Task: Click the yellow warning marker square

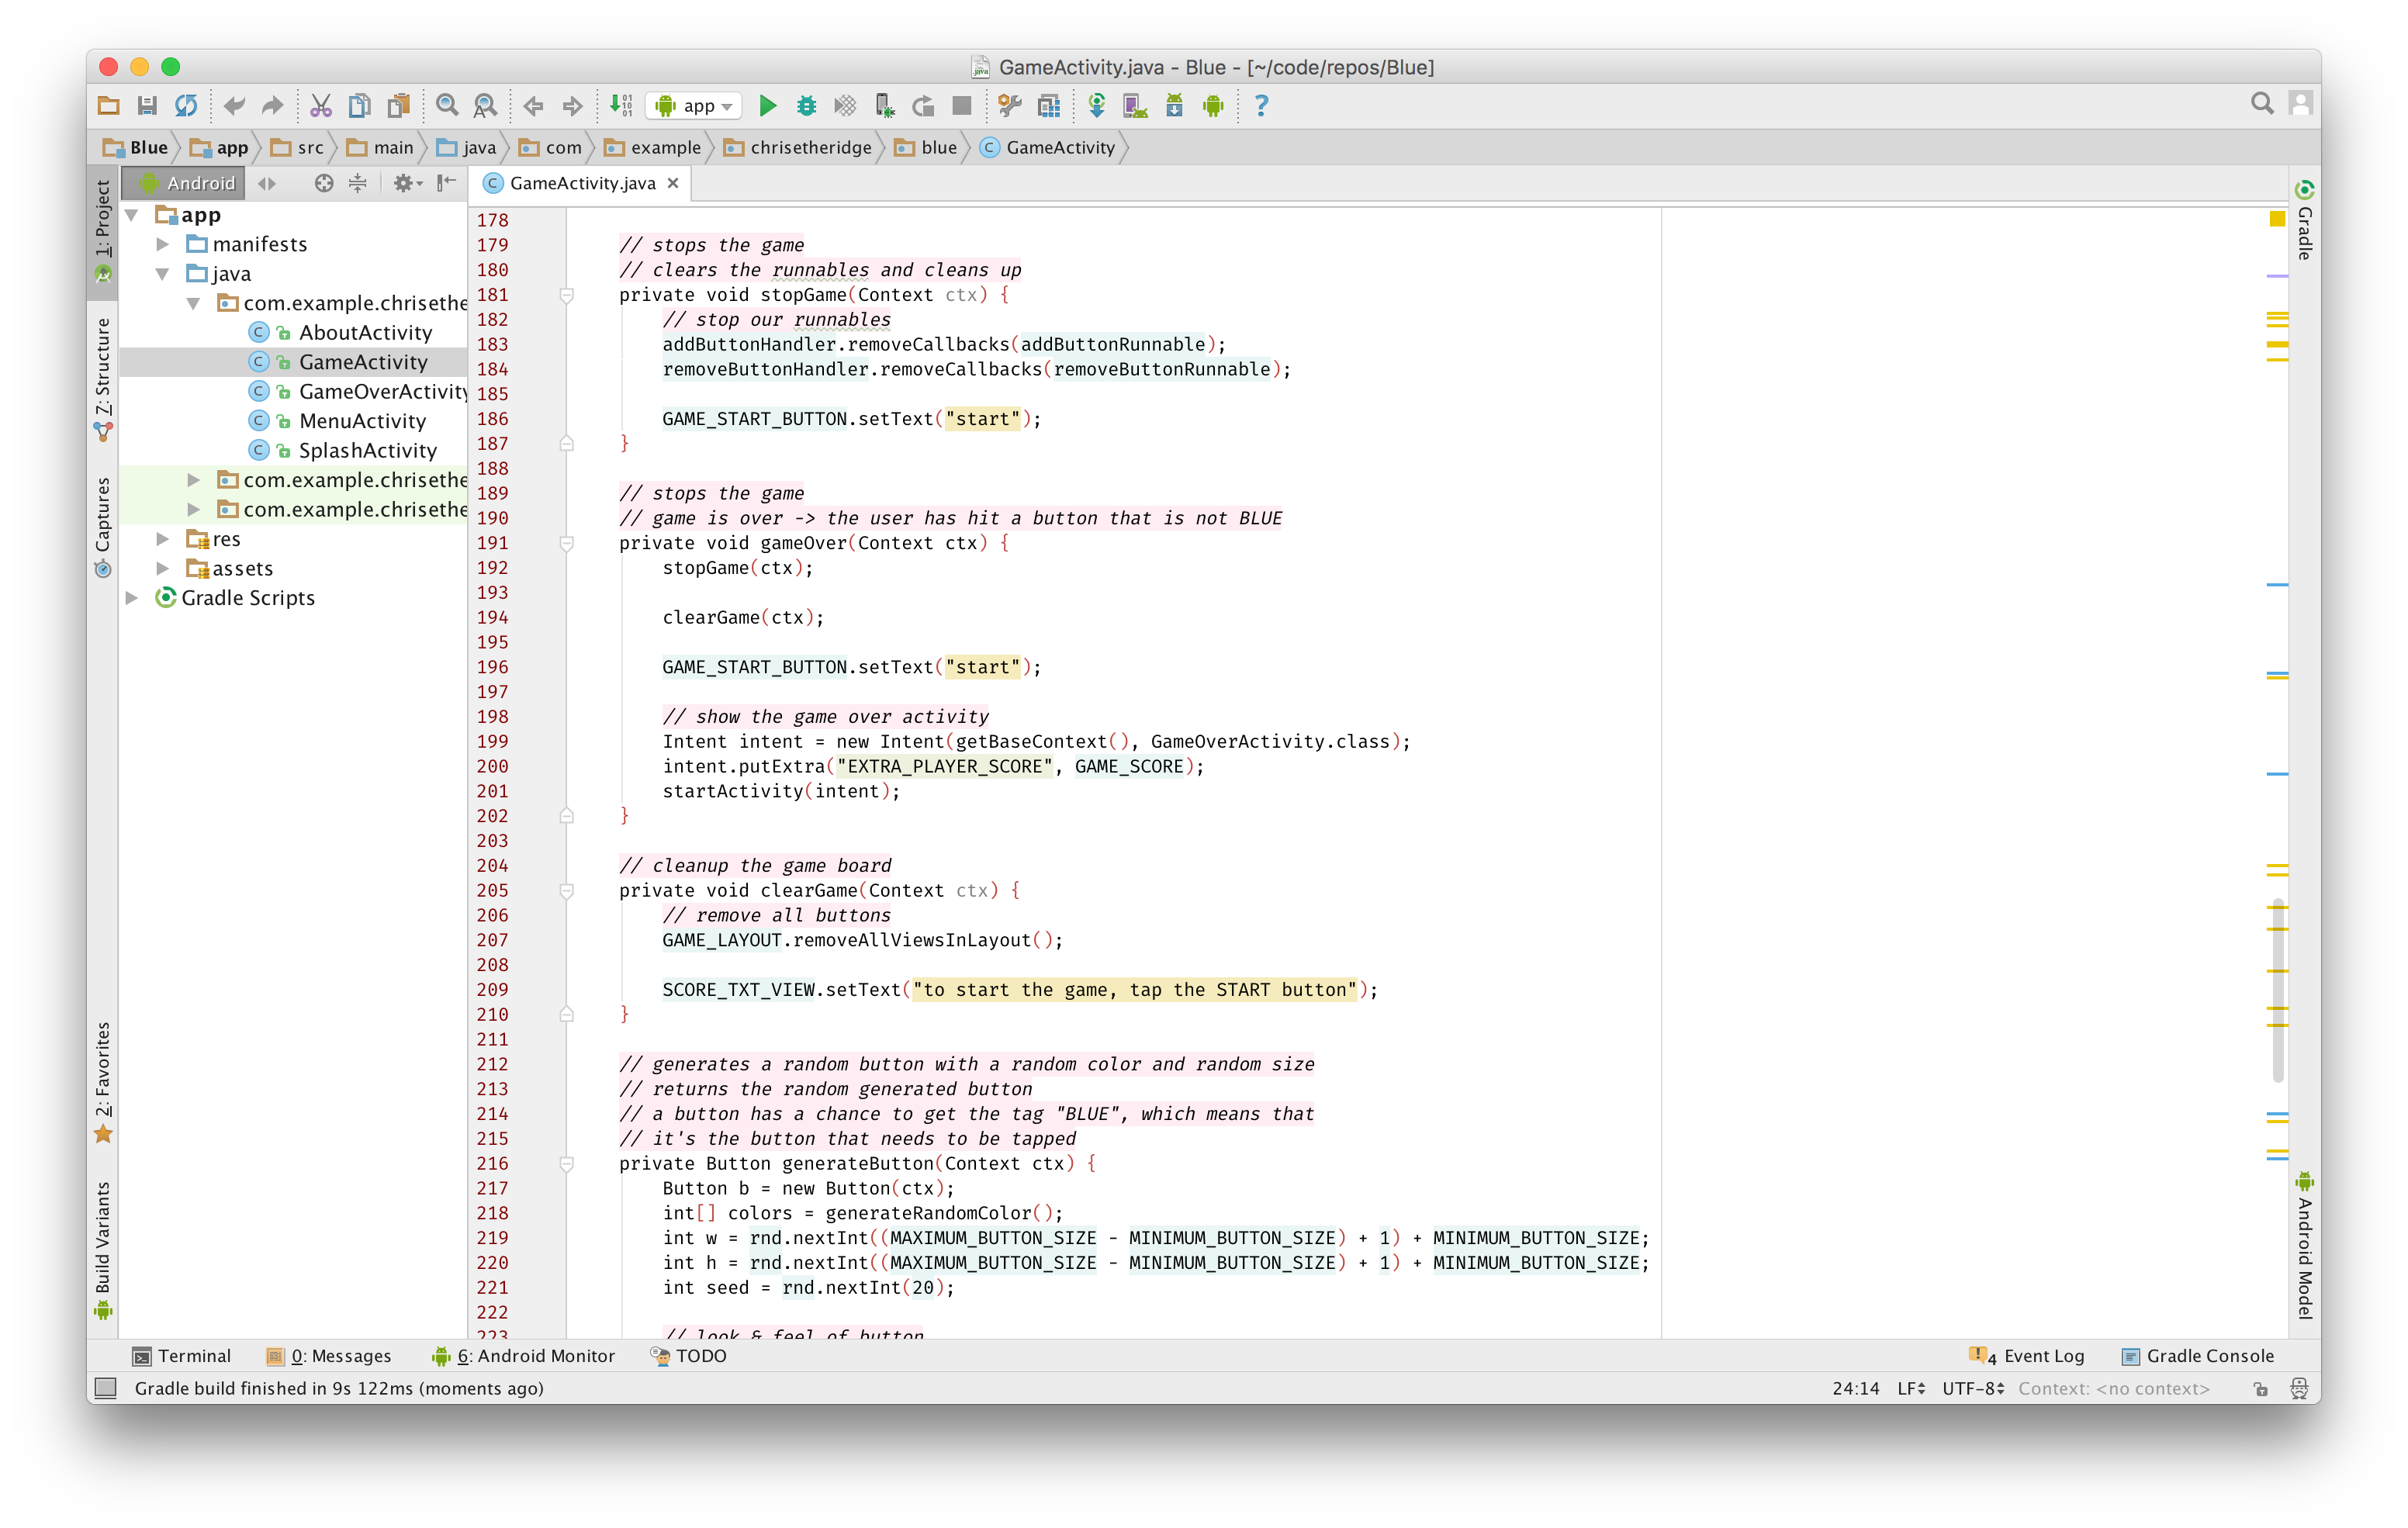Action: 2277,219
